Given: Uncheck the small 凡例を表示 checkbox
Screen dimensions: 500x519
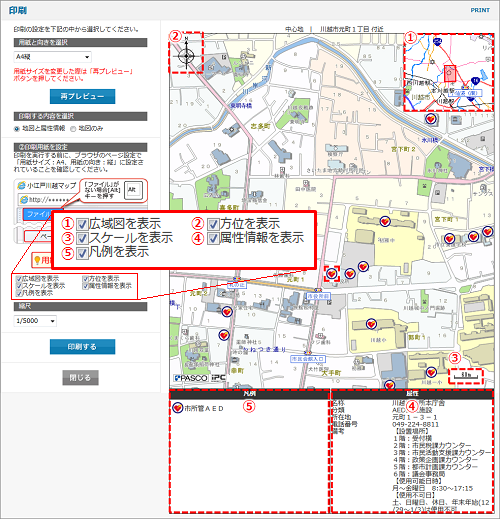Looking at the screenshot, I should pos(19,293).
